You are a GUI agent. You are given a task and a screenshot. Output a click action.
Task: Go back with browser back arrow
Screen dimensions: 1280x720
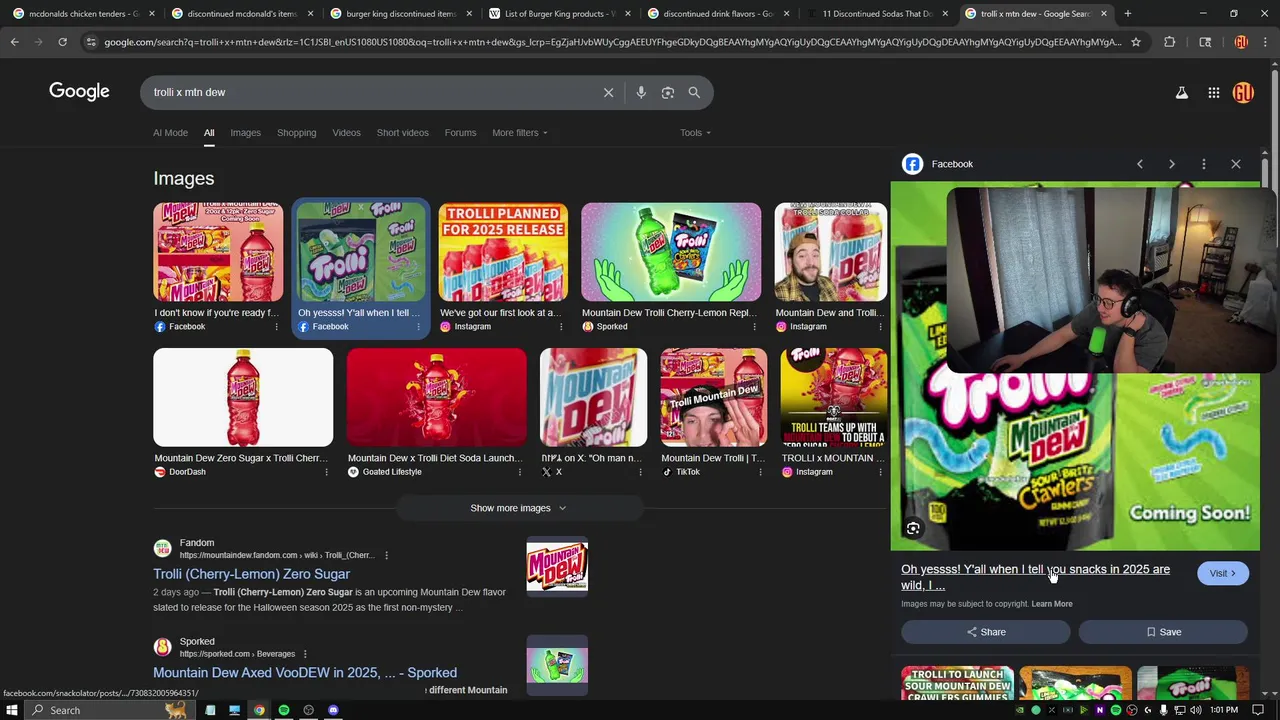tap(14, 42)
